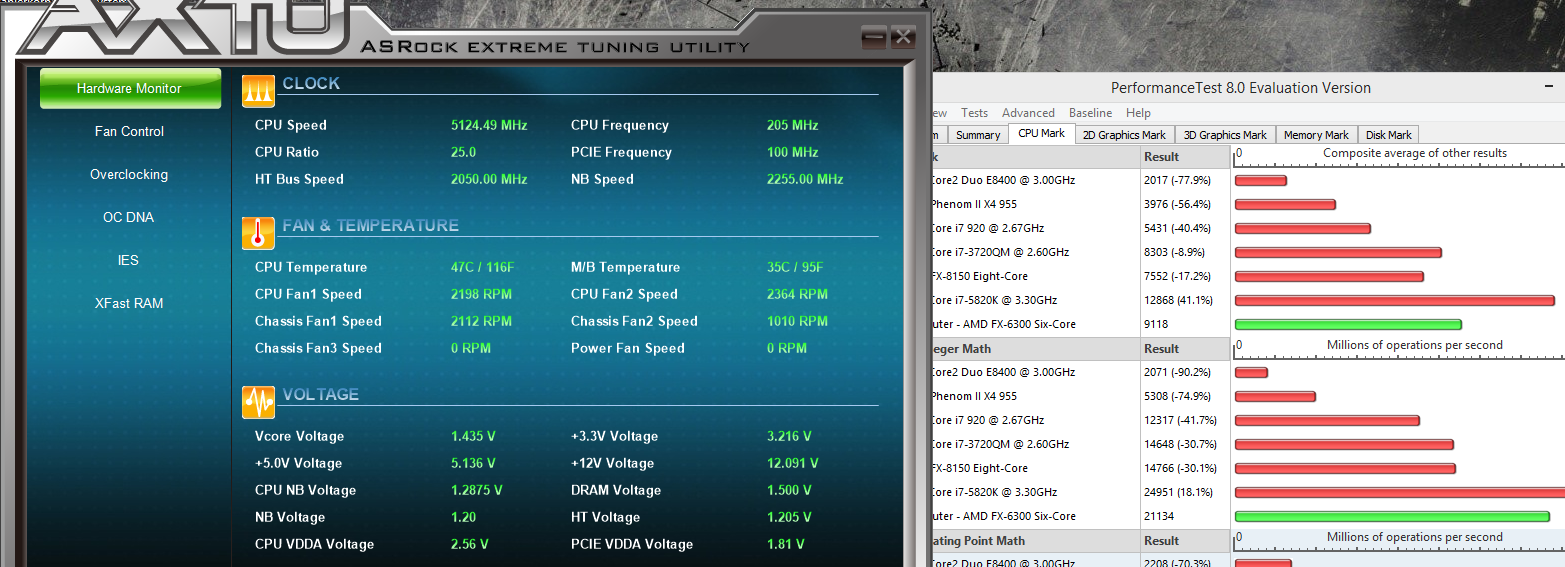This screenshot has width=1565, height=567.
Task: Click the NB Speed value 2255.00 MHz
Action: pyautogui.click(x=805, y=179)
